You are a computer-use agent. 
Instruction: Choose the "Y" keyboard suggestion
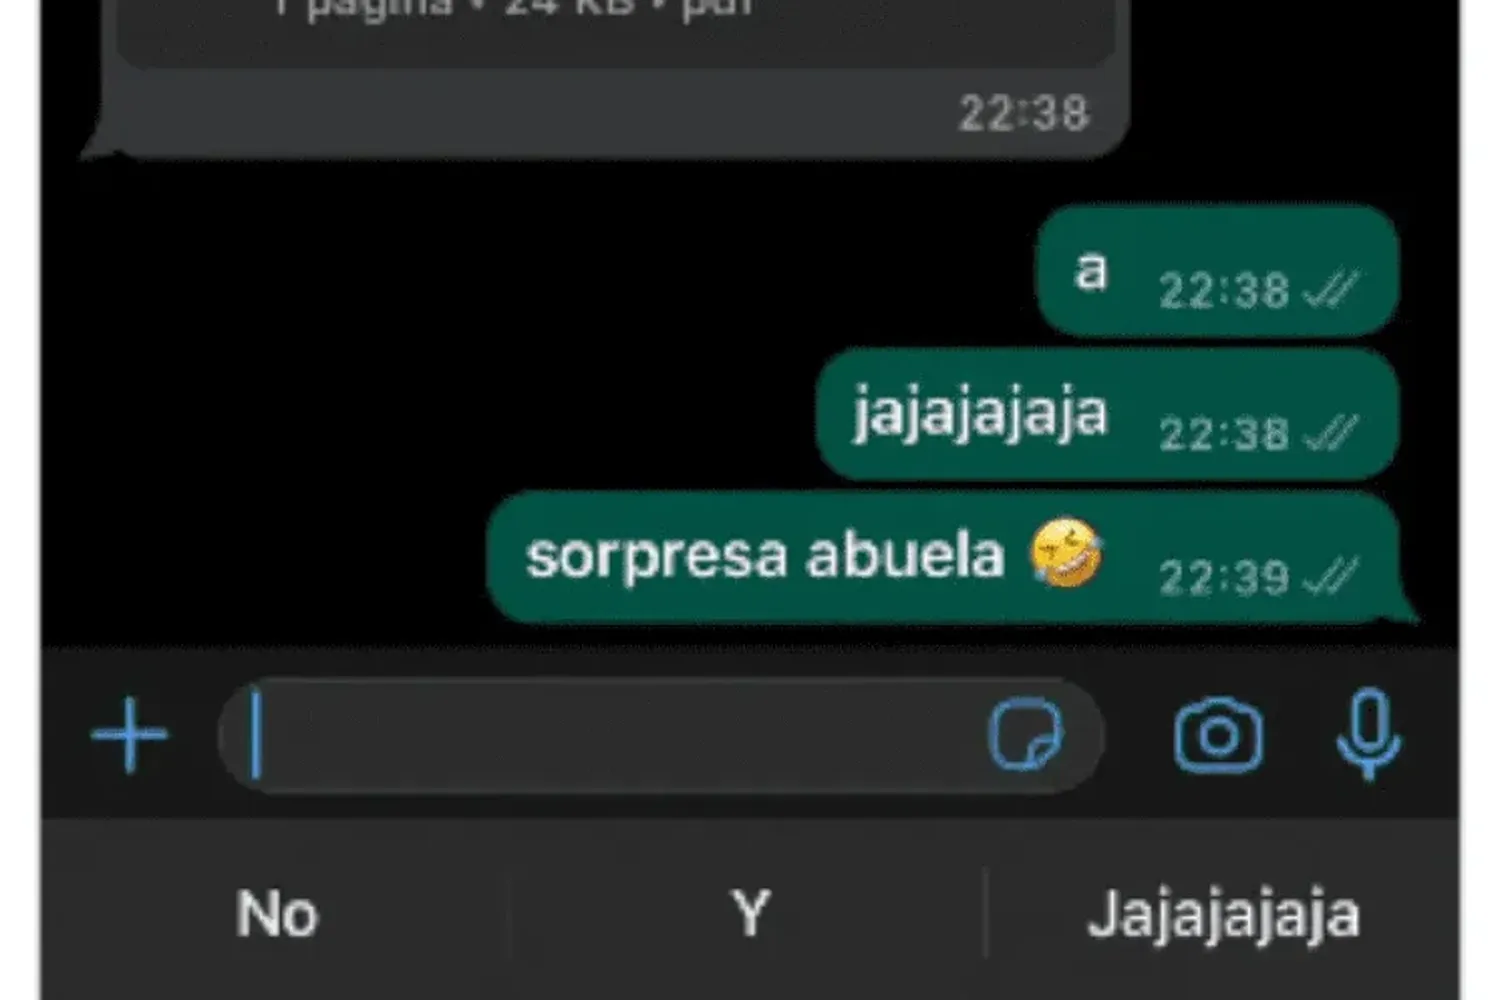coord(750,913)
